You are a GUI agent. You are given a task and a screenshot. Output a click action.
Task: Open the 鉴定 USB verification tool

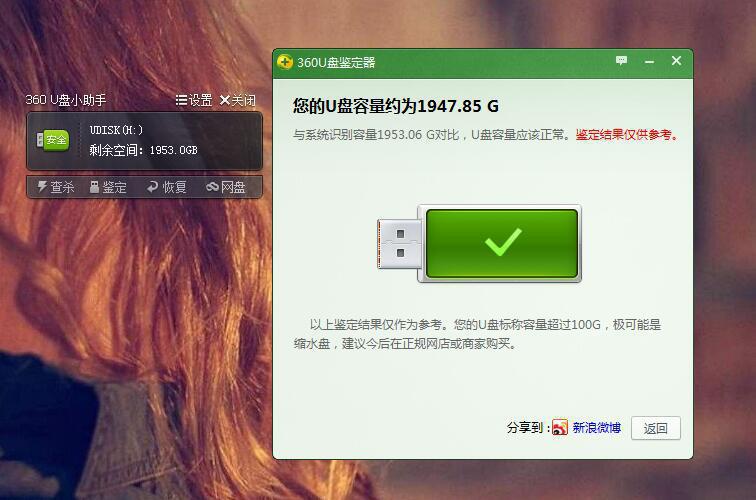pos(108,187)
